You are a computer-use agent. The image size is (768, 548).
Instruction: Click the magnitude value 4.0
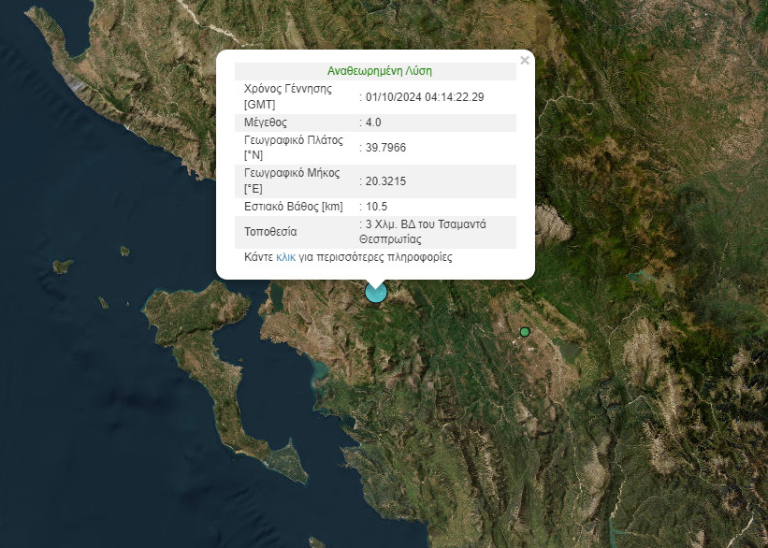pyautogui.click(x=373, y=122)
